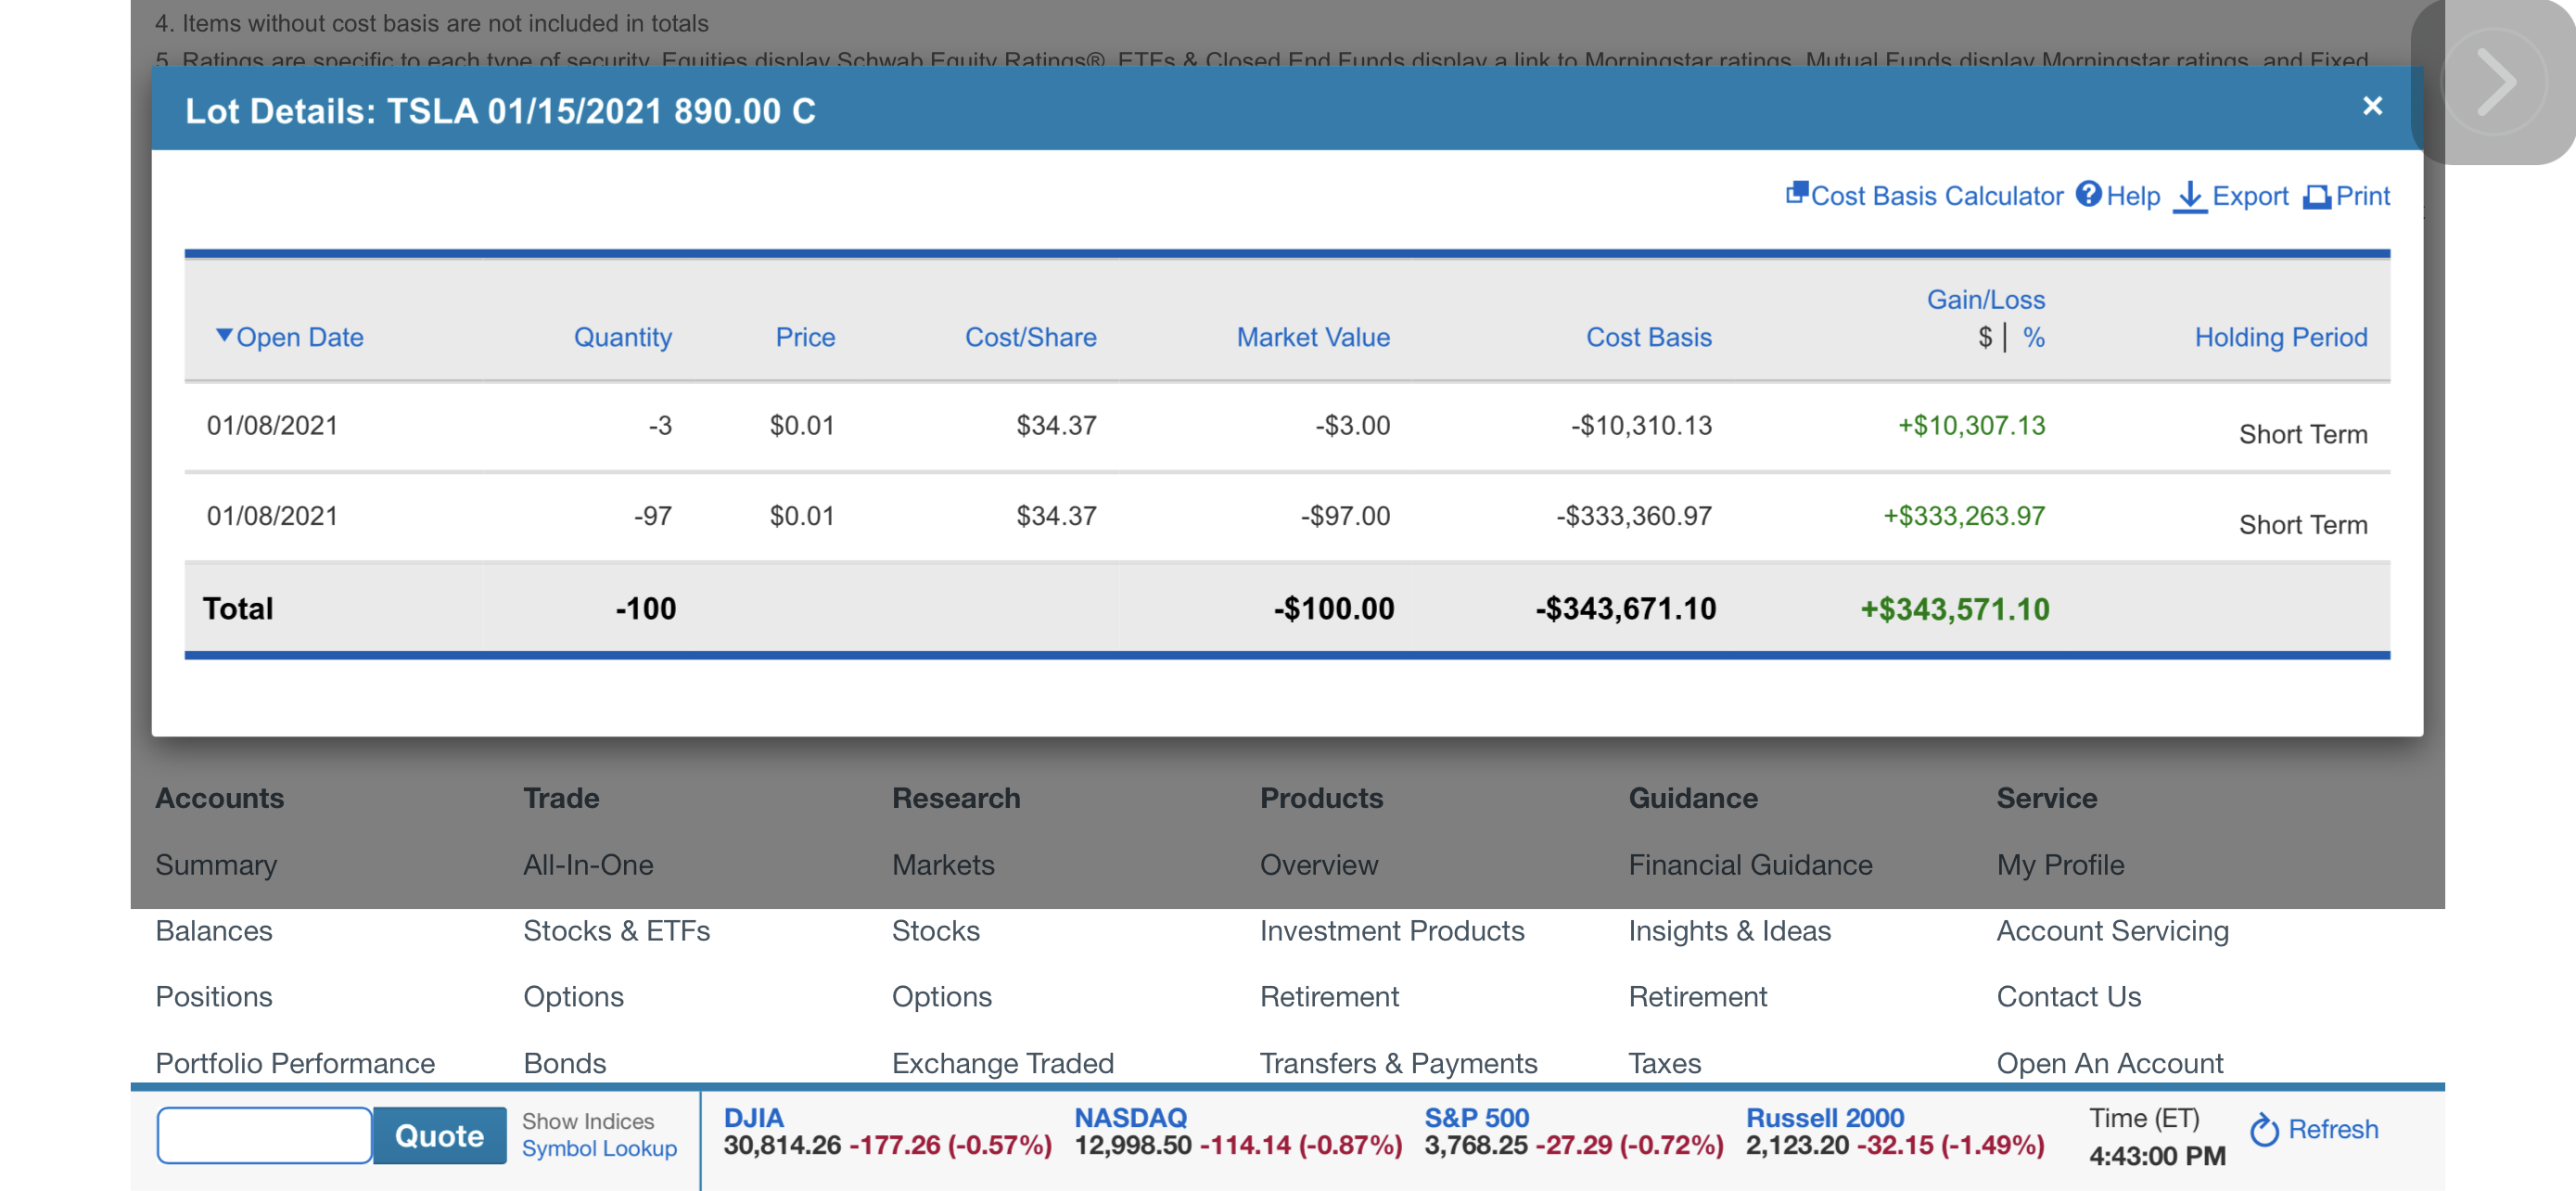Open Bonds under Trade

[x=564, y=1062]
